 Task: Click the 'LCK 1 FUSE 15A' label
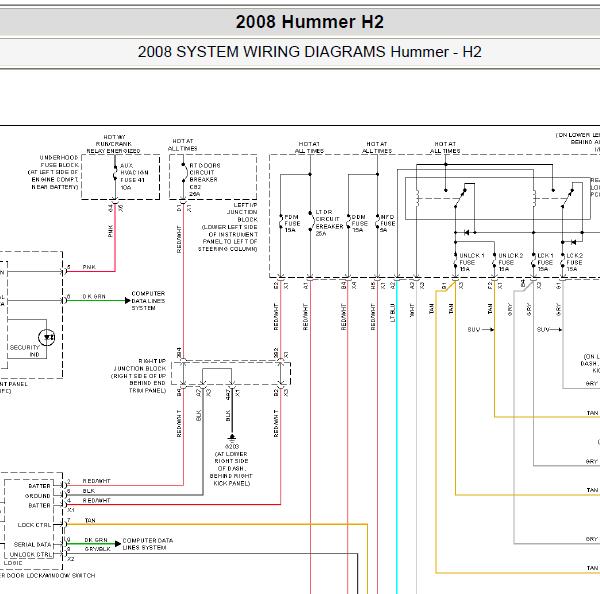[545, 262]
